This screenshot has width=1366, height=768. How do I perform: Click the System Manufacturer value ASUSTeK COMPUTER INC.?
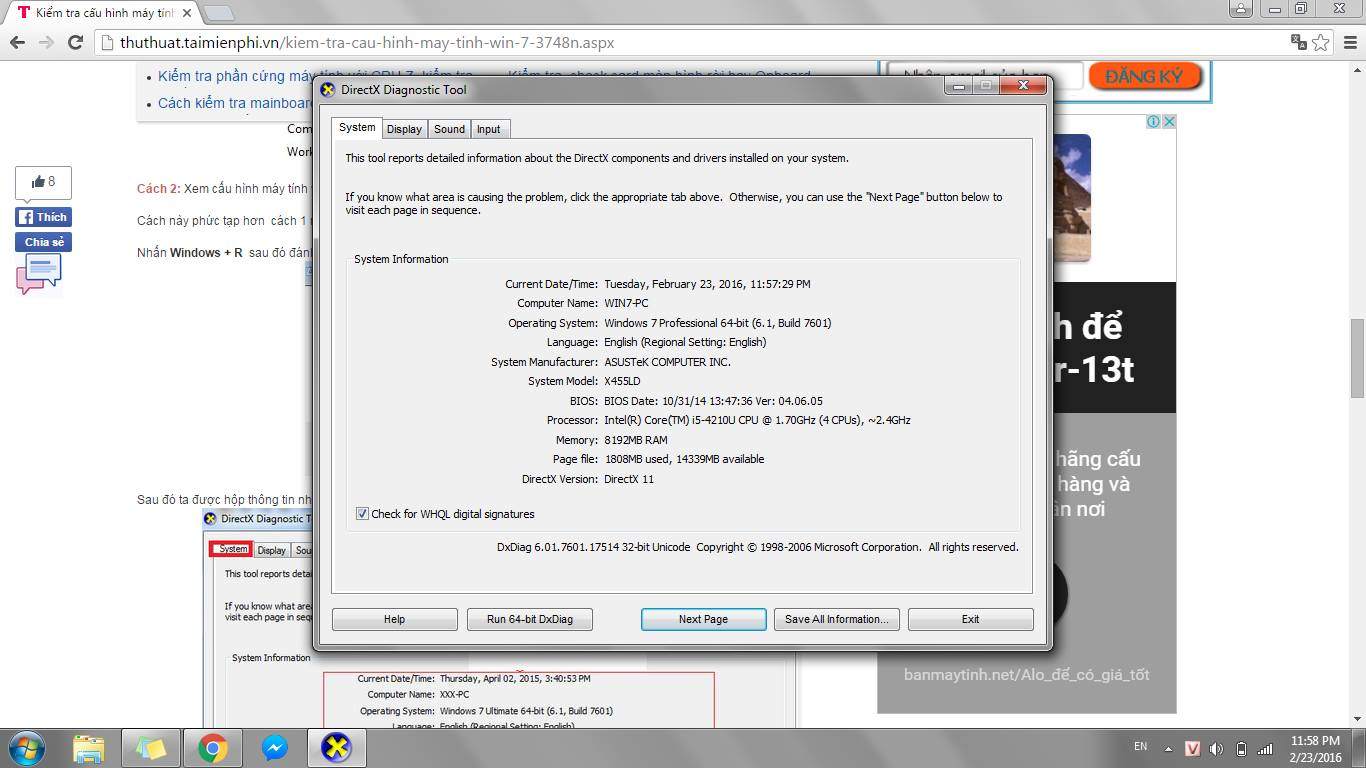[x=667, y=362]
